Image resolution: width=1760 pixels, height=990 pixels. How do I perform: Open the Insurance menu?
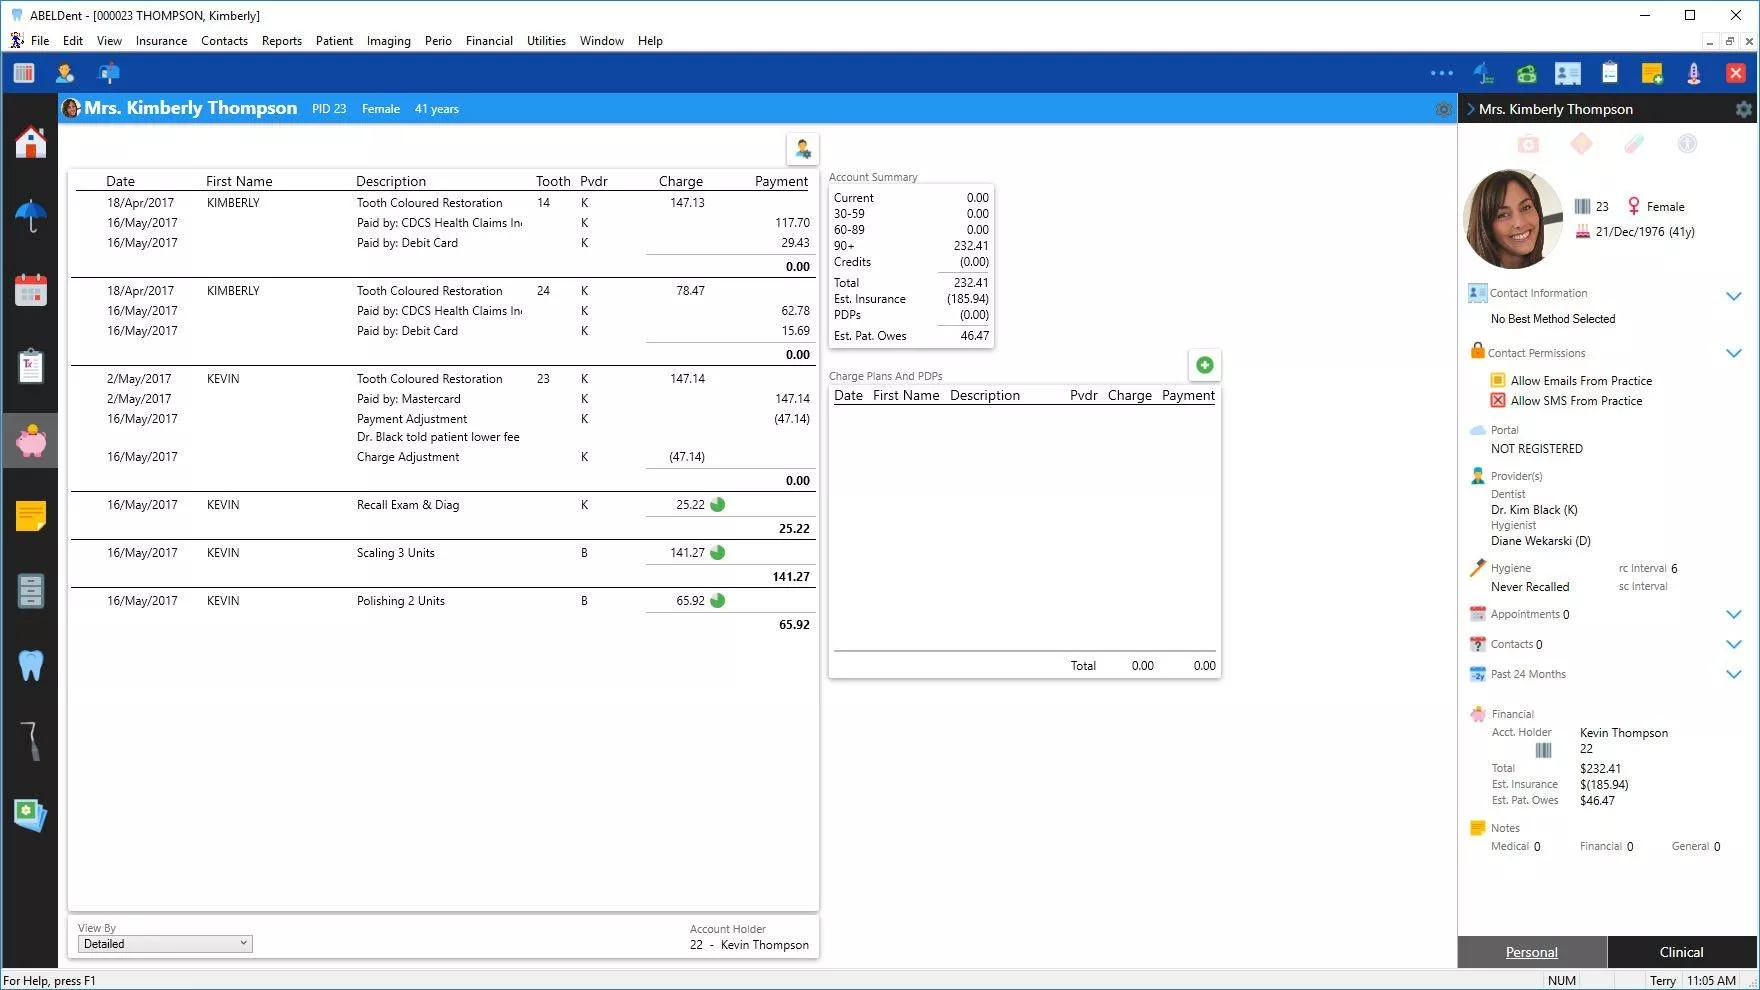pyautogui.click(x=161, y=41)
